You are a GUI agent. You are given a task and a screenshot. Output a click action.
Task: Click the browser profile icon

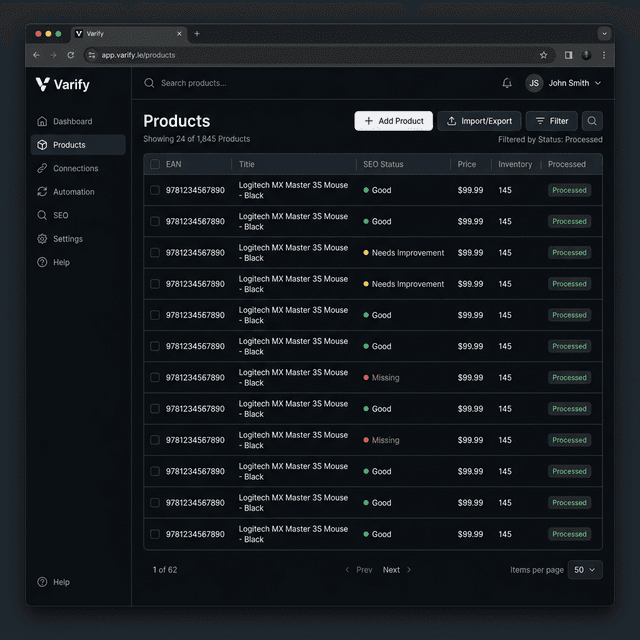[586, 55]
